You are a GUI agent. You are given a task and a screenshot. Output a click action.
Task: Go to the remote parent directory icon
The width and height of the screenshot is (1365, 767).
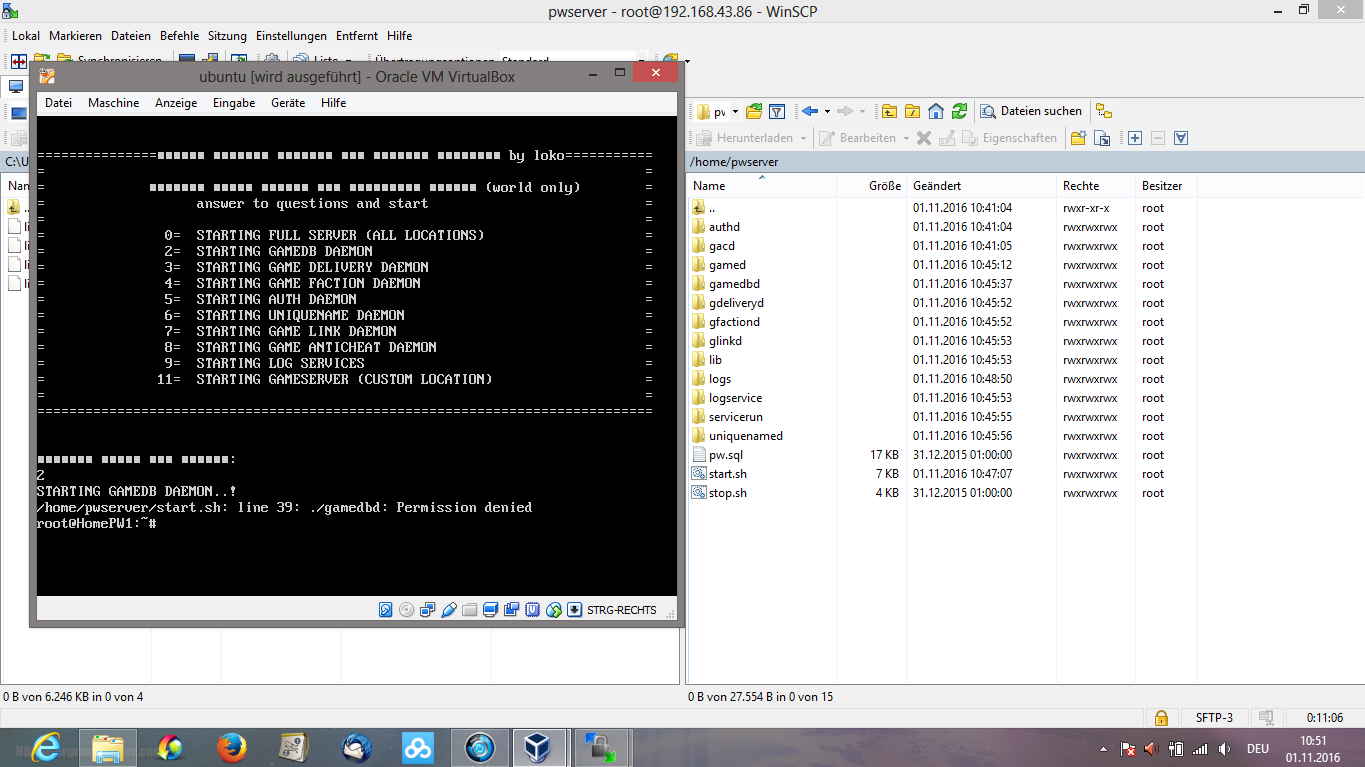click(x=888, y=111)
